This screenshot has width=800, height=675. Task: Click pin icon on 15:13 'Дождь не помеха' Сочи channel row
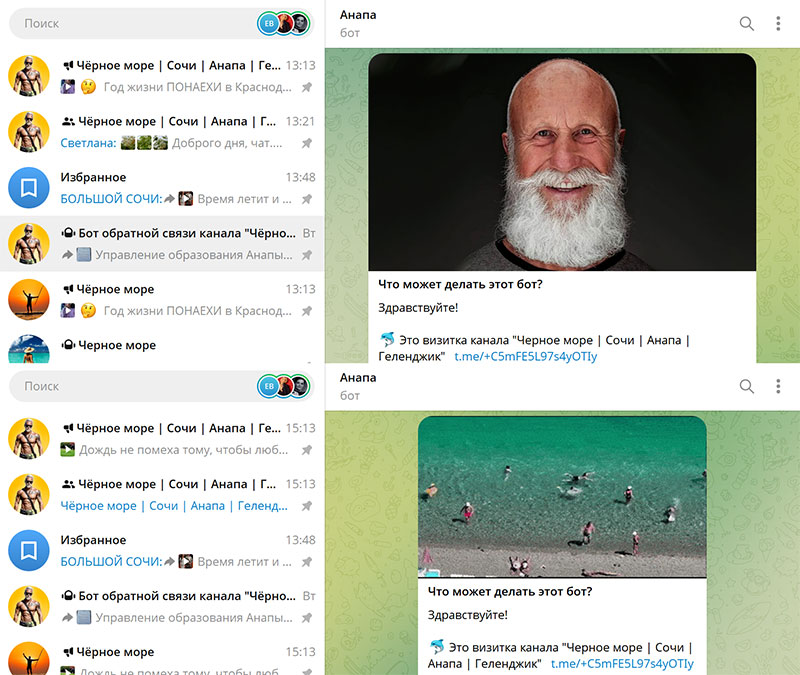coord(307,450)
